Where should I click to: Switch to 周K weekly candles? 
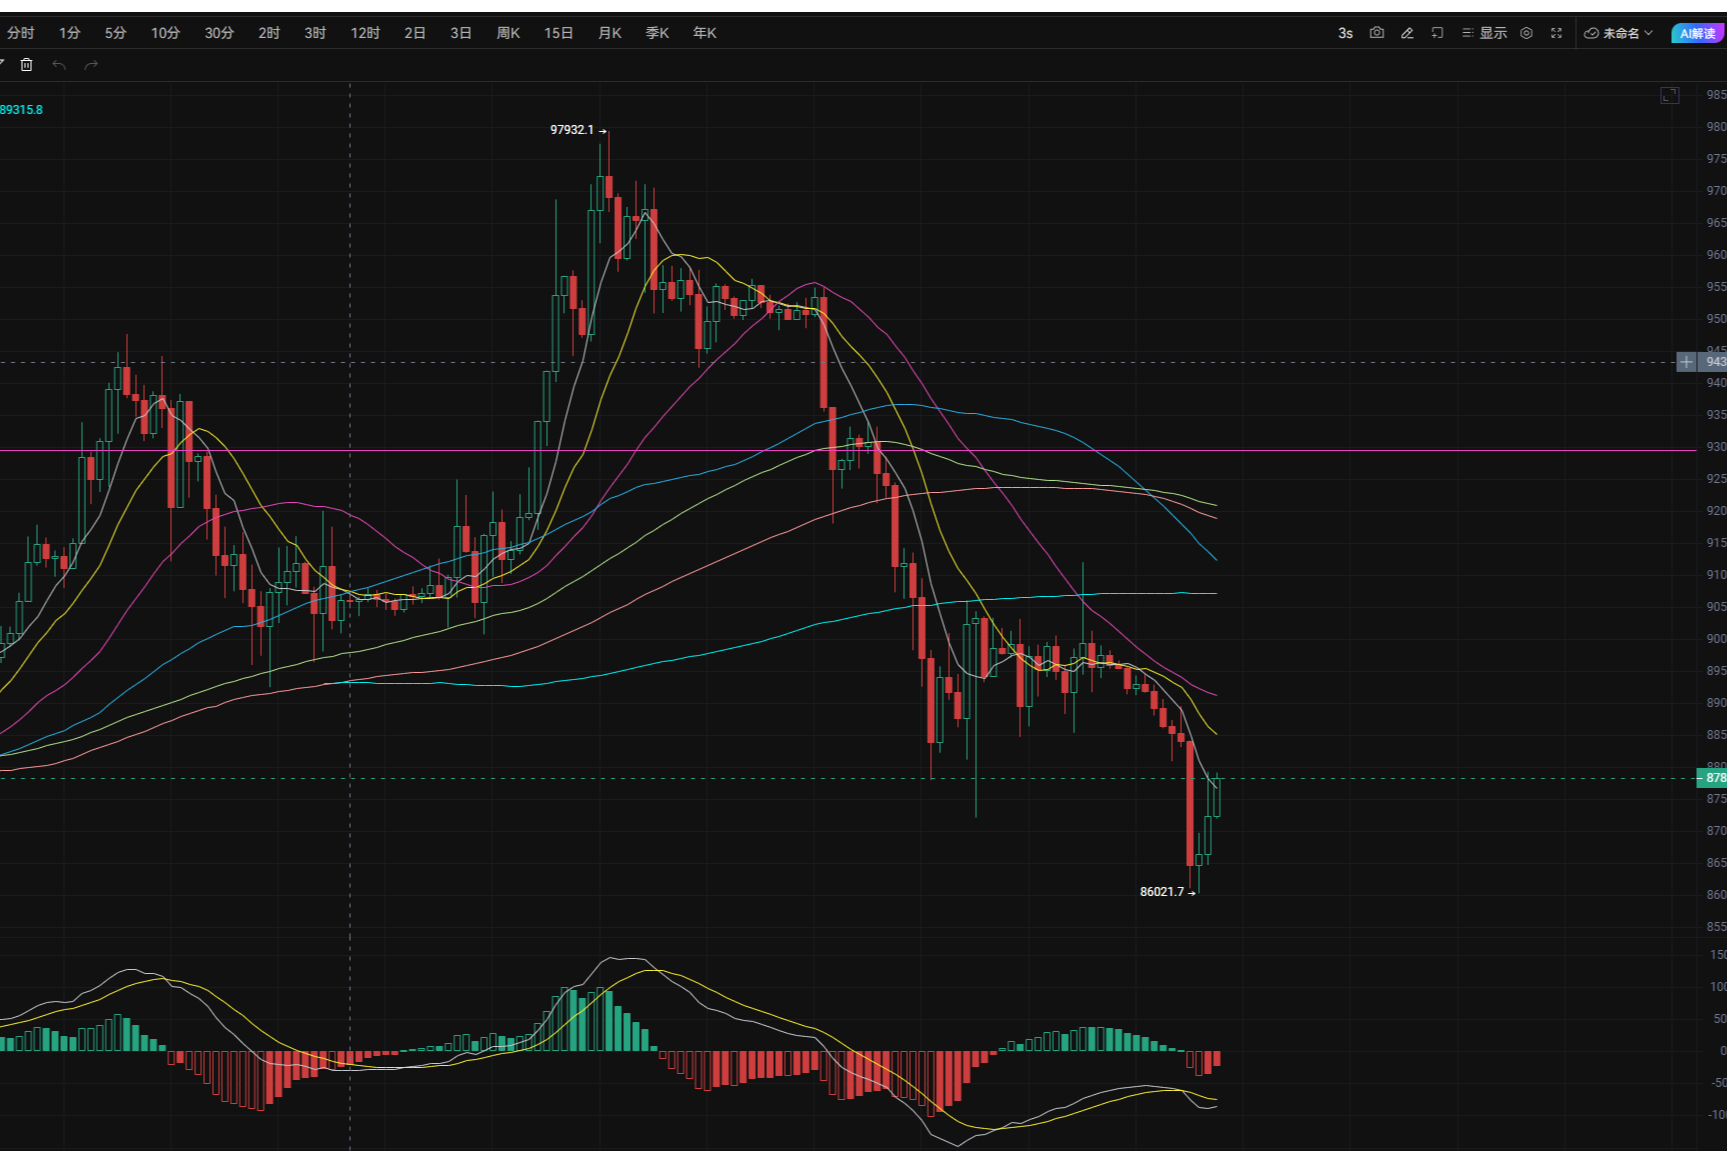tap(508, 33)
